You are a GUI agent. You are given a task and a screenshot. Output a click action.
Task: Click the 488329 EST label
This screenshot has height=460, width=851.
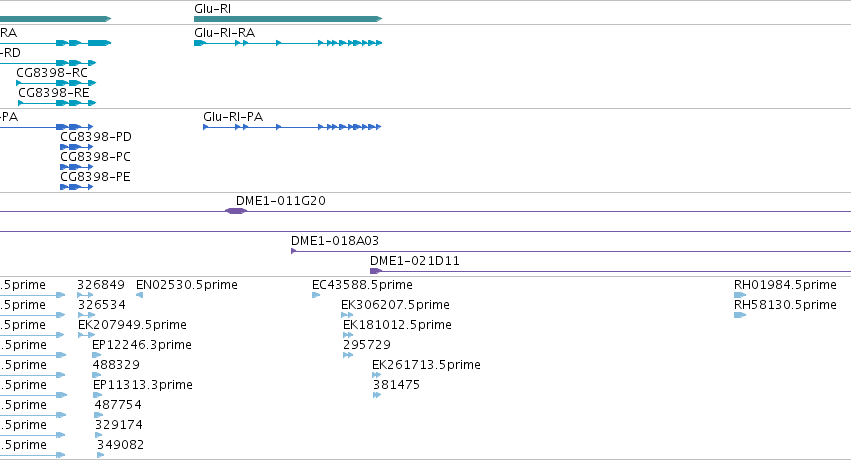click(116, 365)
